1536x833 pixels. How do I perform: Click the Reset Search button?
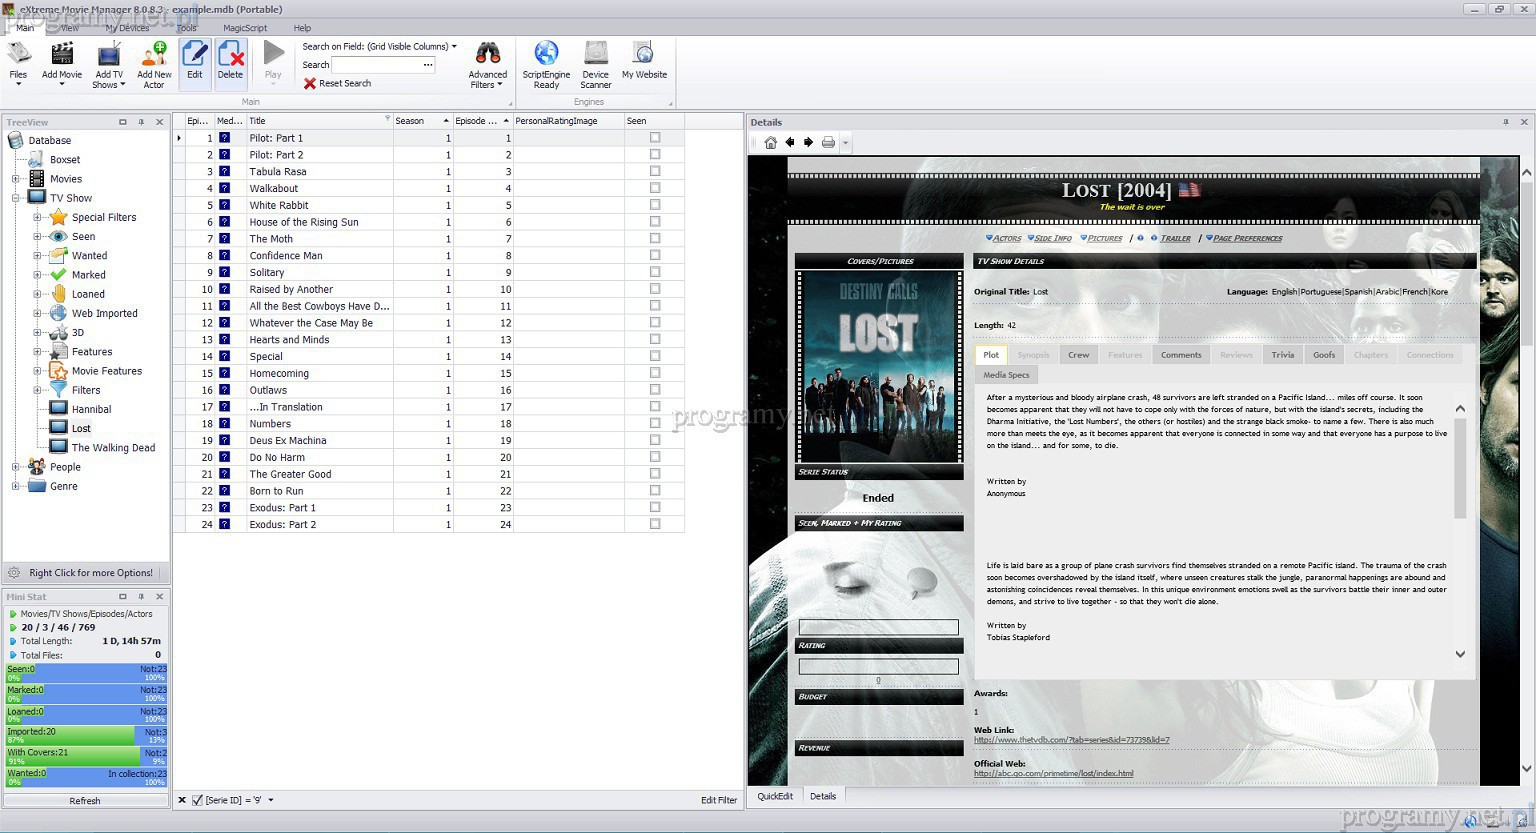coord(338,84)
